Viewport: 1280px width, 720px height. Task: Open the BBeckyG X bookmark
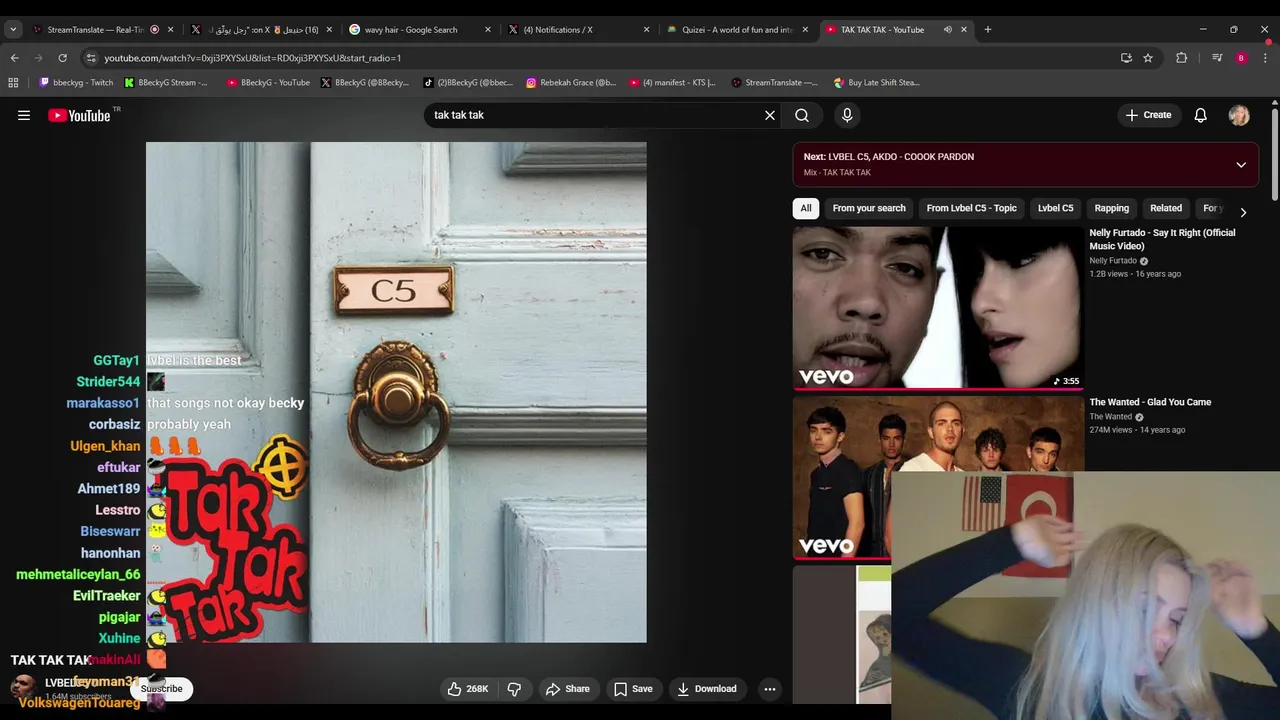[365, 83]
